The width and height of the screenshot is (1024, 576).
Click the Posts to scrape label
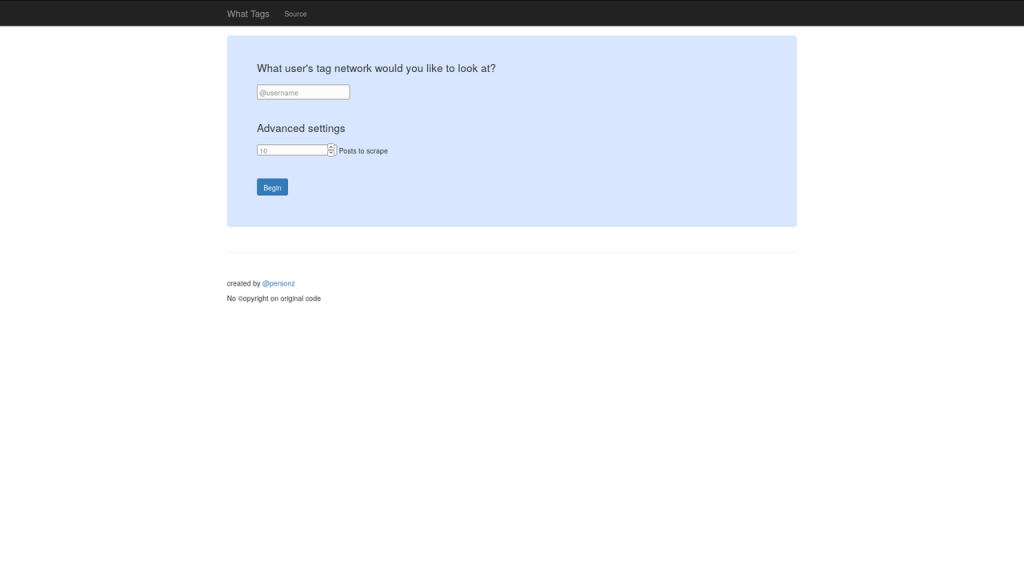[363, 151]
